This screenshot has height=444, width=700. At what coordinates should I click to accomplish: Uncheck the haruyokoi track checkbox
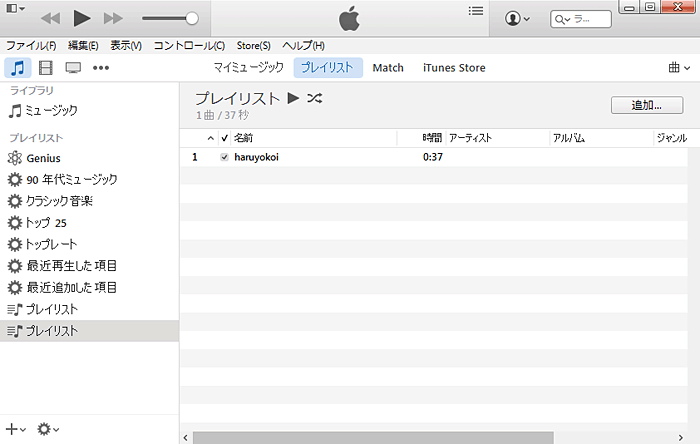click(x=224, y=157)
